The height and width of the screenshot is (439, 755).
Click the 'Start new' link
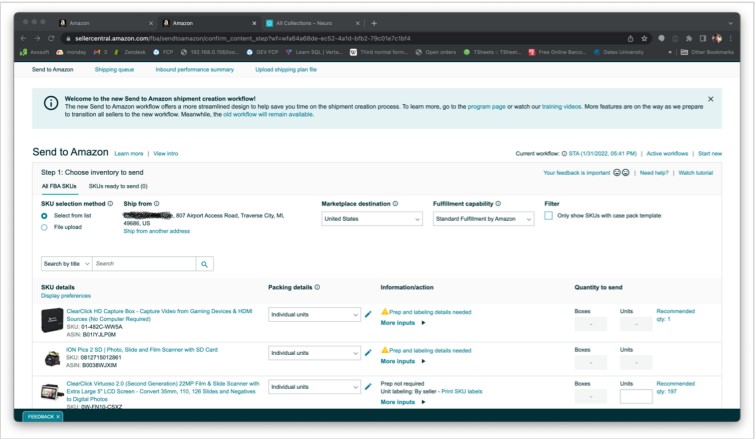[x=710, y=154]
